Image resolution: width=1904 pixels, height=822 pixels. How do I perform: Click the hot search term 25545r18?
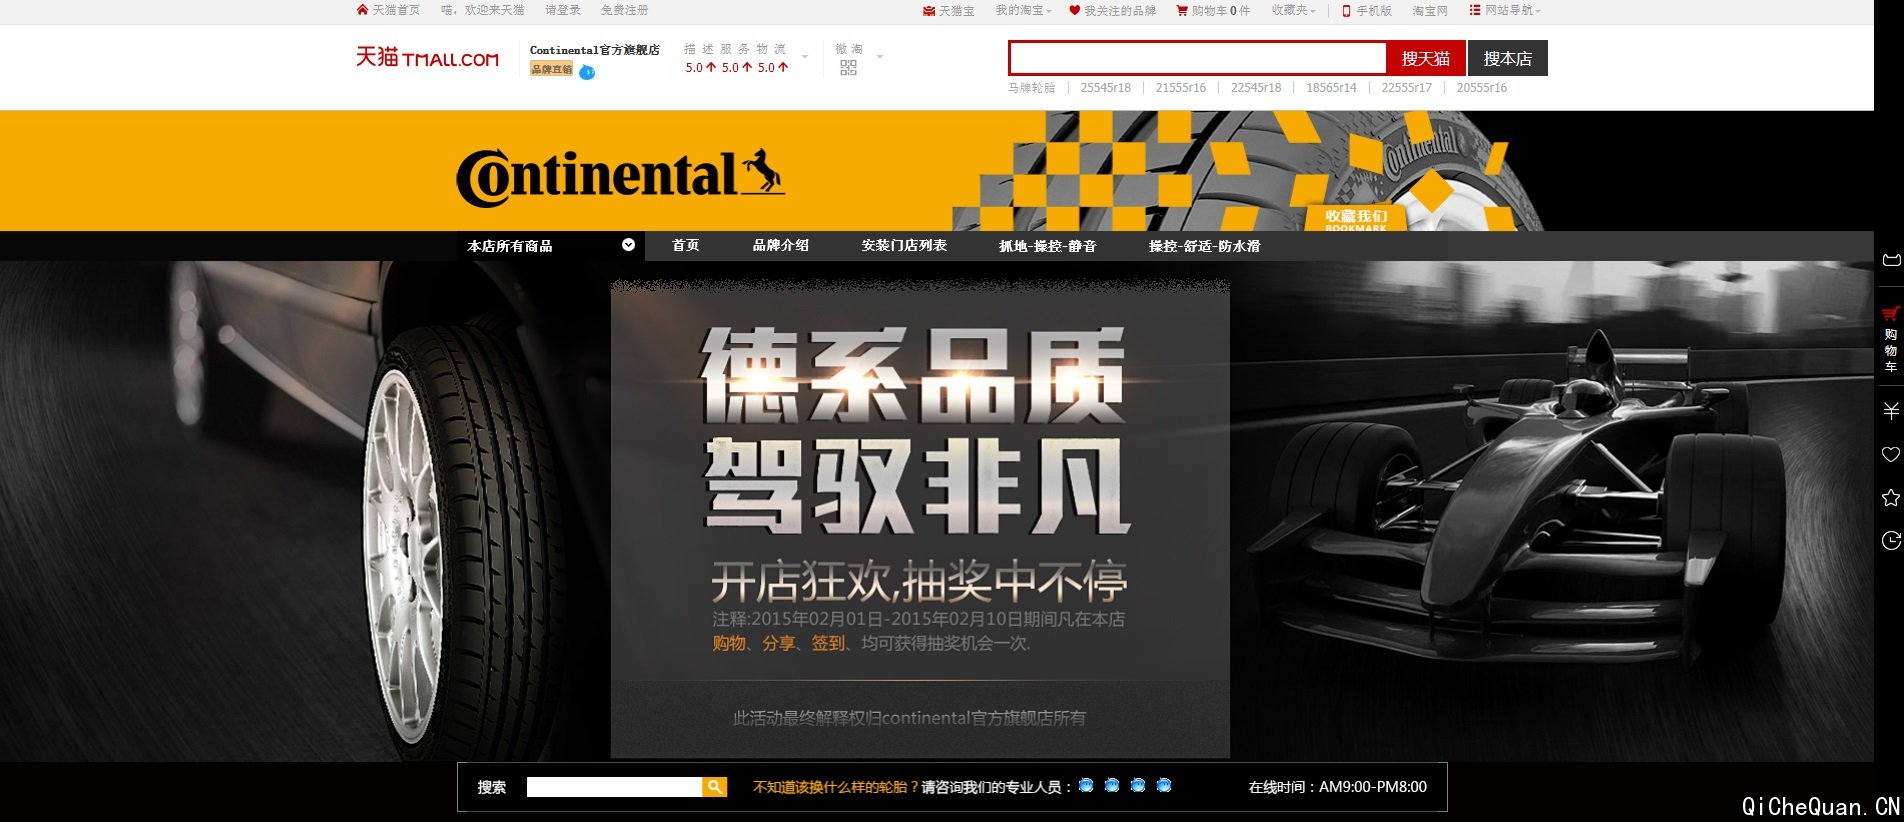pos(1106,88)
